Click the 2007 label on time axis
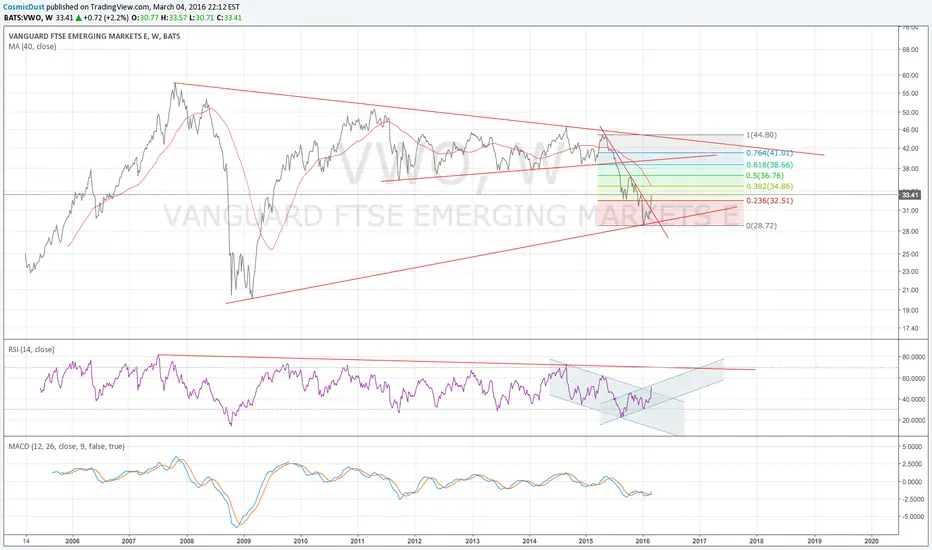Image resolution: width=932 pixels, height=550 pixels. (129, 541)
